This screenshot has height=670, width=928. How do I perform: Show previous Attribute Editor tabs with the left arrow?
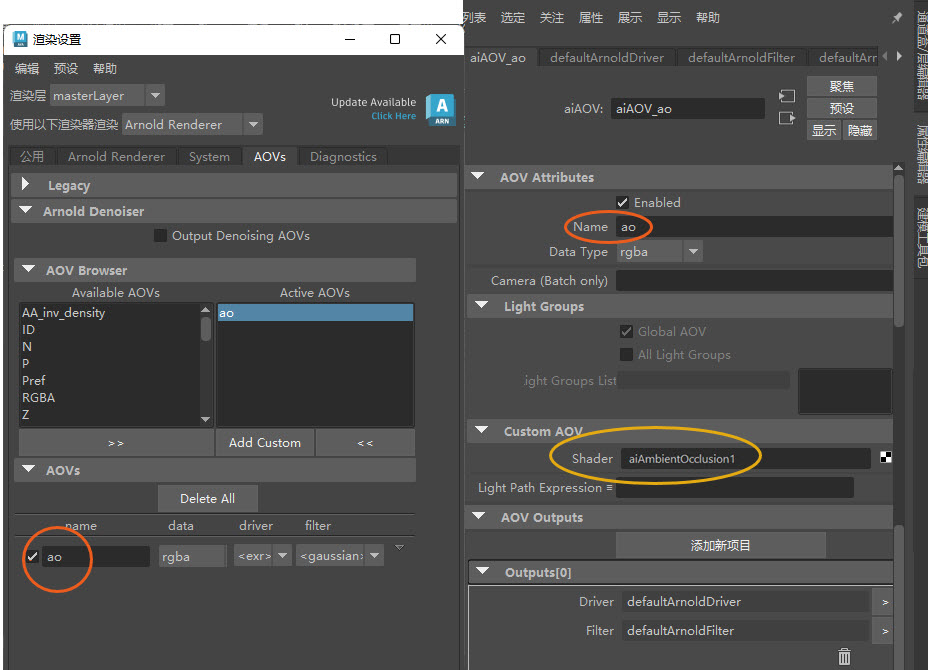coord(885,56)
